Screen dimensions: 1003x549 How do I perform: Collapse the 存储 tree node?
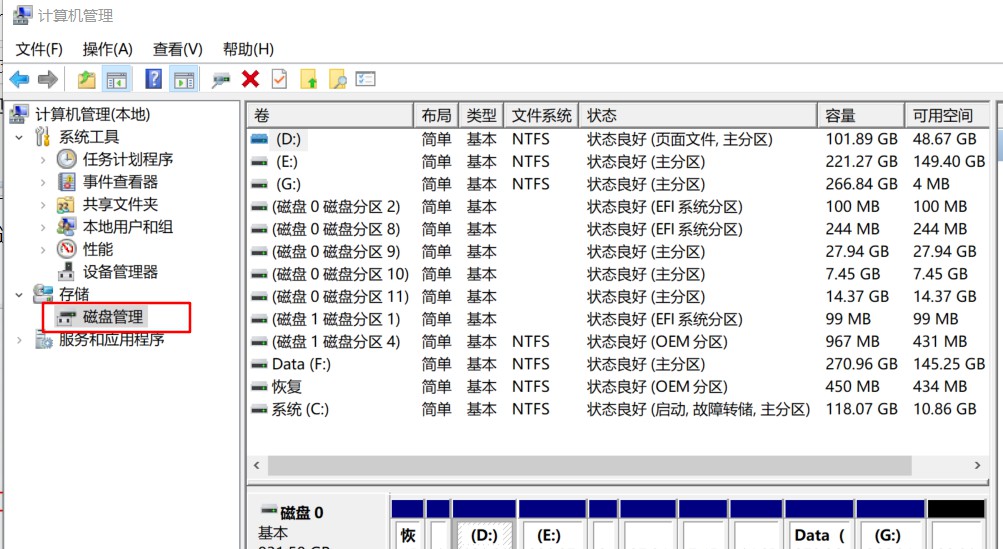coord(19,294)
